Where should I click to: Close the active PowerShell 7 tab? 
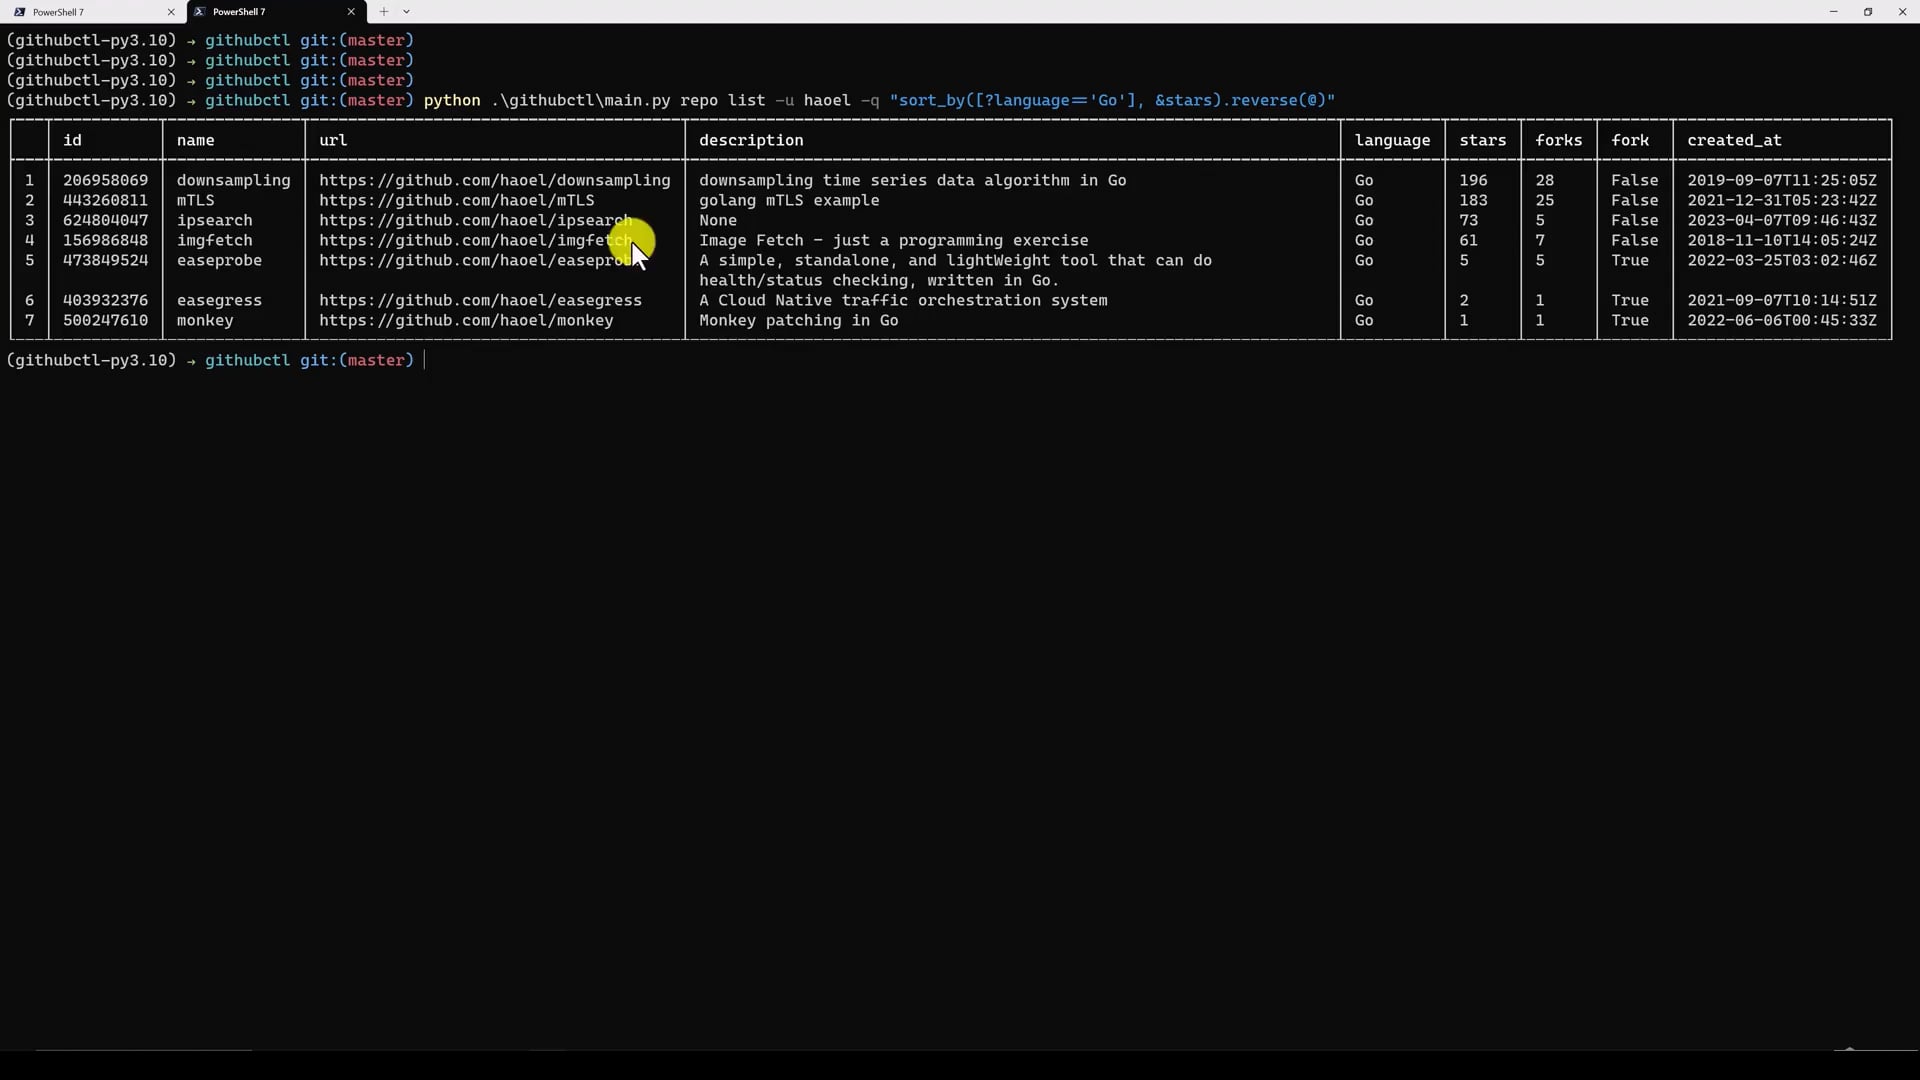click(351, 12)
